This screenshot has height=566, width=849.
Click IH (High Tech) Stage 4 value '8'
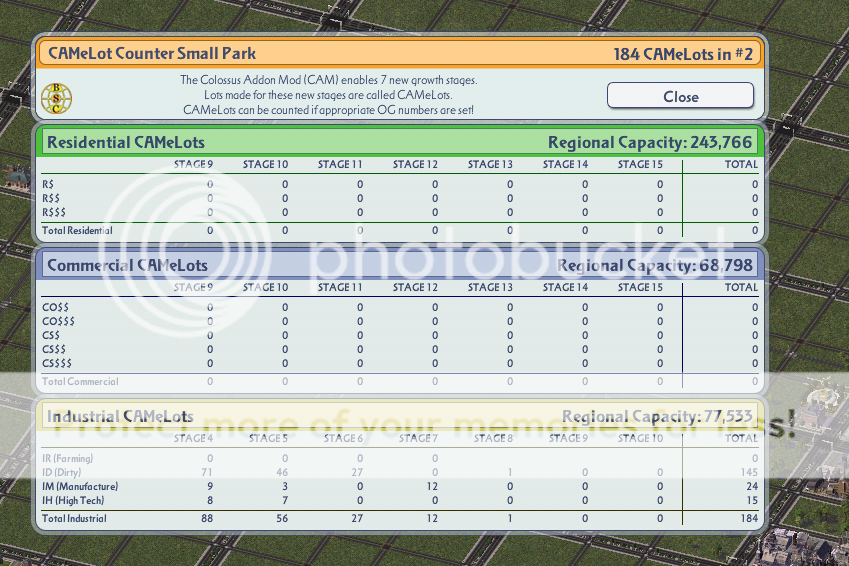tap(210, 500)
